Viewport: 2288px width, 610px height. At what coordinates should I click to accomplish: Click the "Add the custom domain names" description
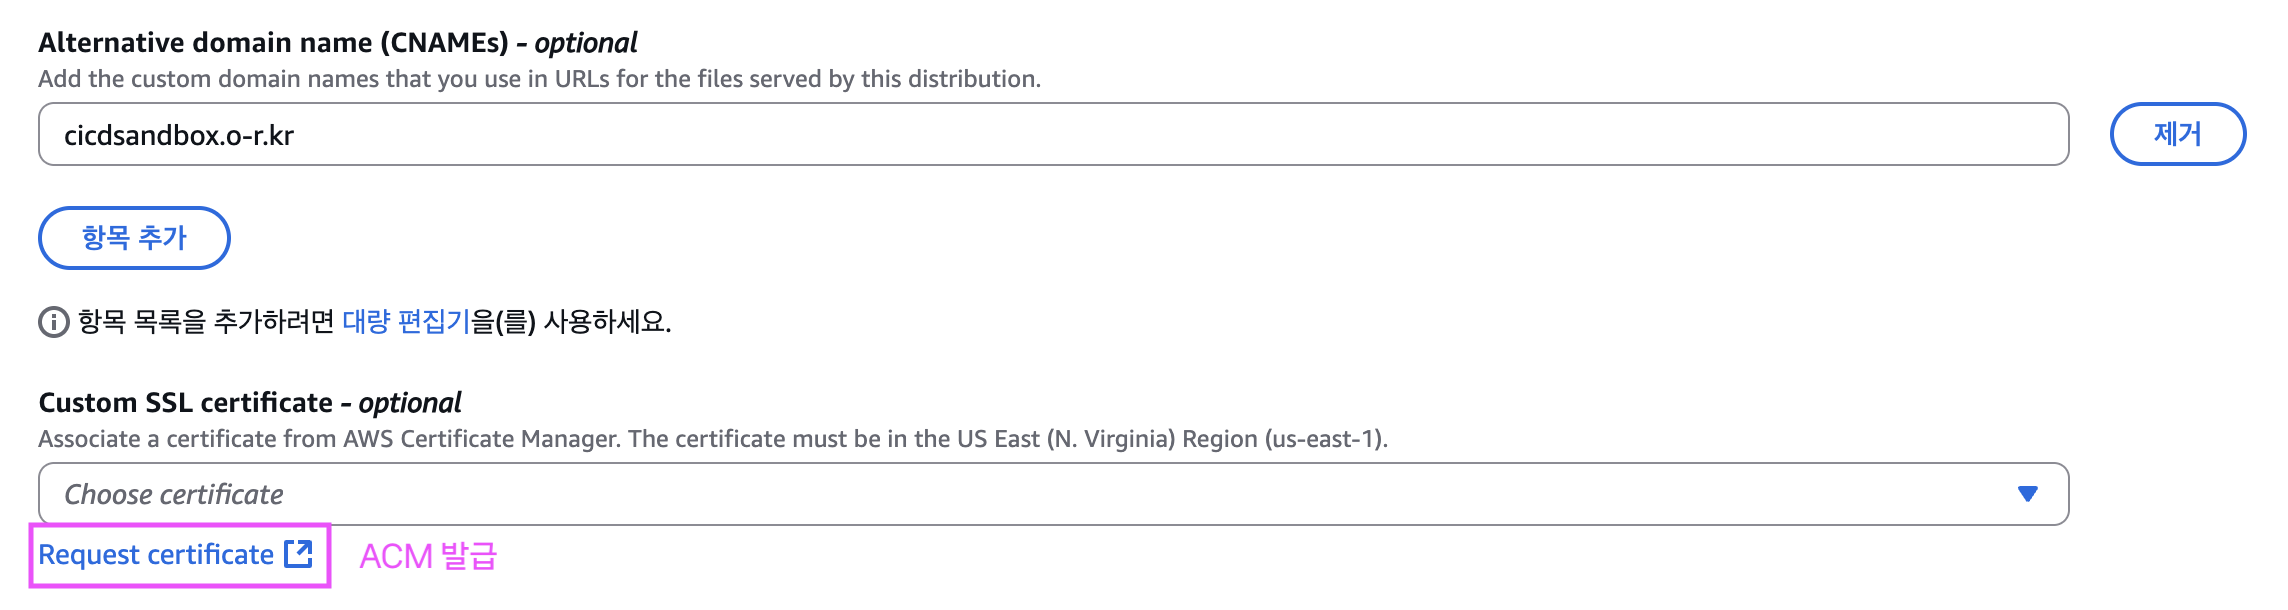(539, 79)
